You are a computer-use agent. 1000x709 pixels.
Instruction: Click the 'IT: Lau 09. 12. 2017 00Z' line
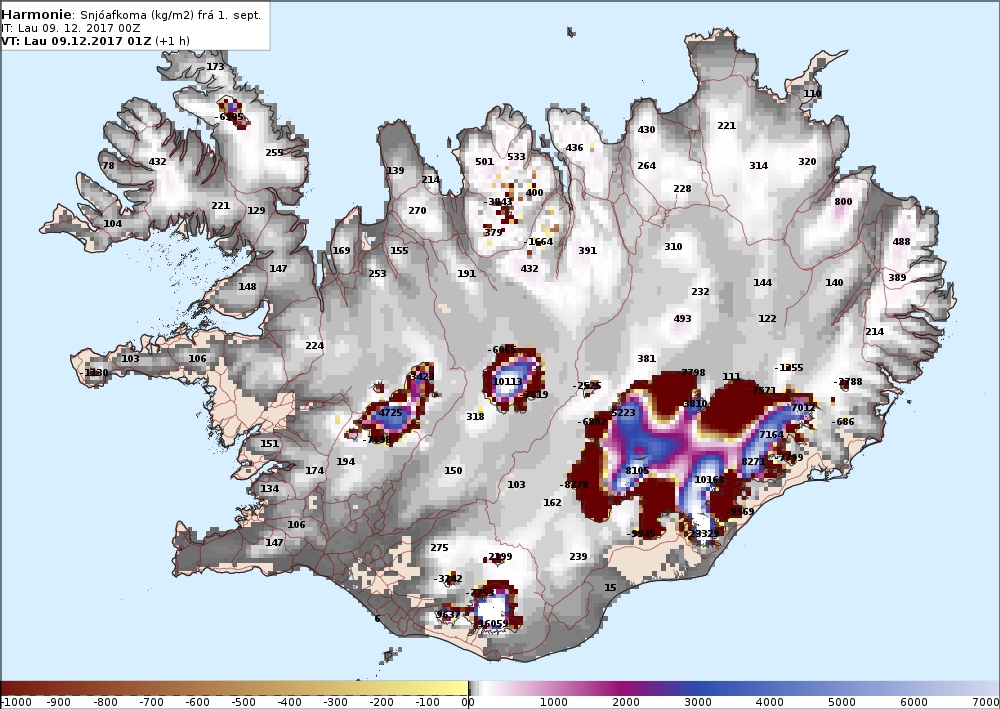pos(71,28)
